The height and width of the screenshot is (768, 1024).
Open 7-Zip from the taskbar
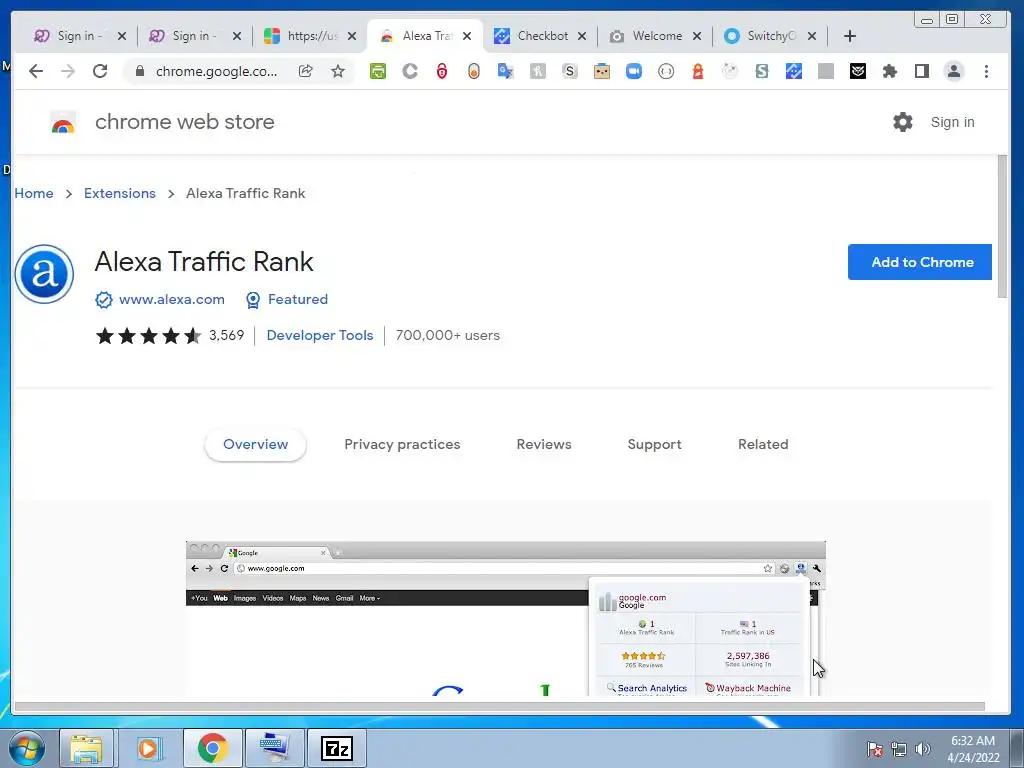(x=337, y=748)
